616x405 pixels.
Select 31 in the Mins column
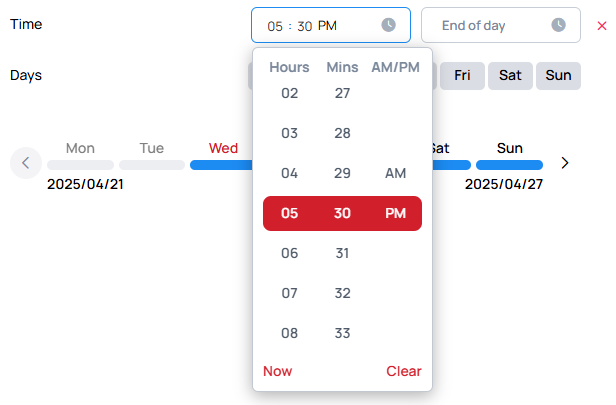(x=342, y=253)
